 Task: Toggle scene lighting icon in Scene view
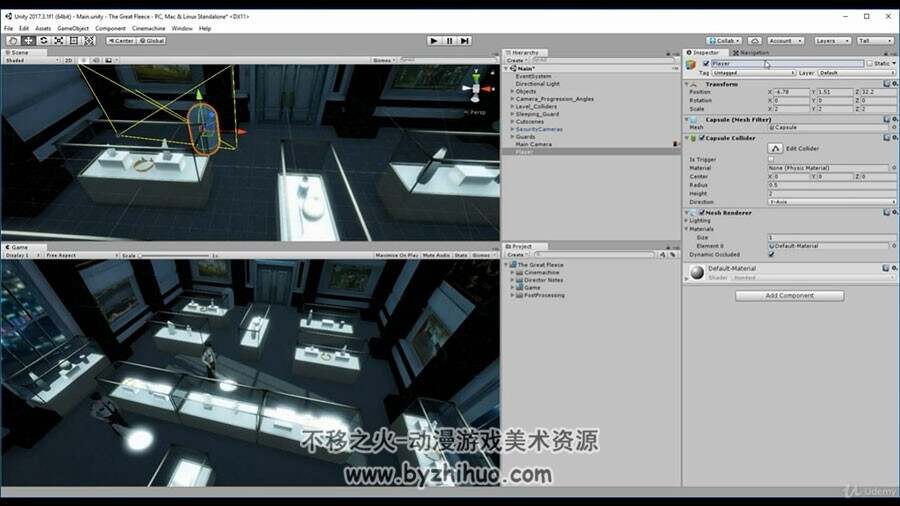(x=84, y=60)
